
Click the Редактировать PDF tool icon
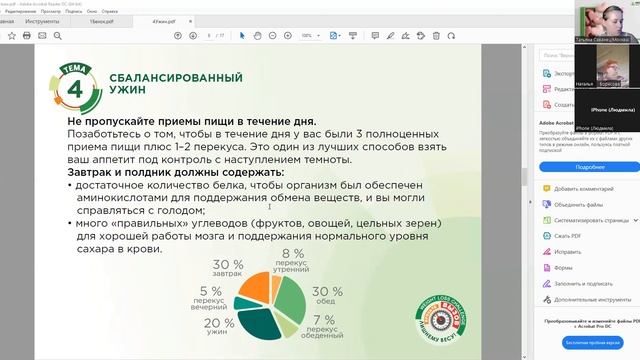(x=547, y=89)
